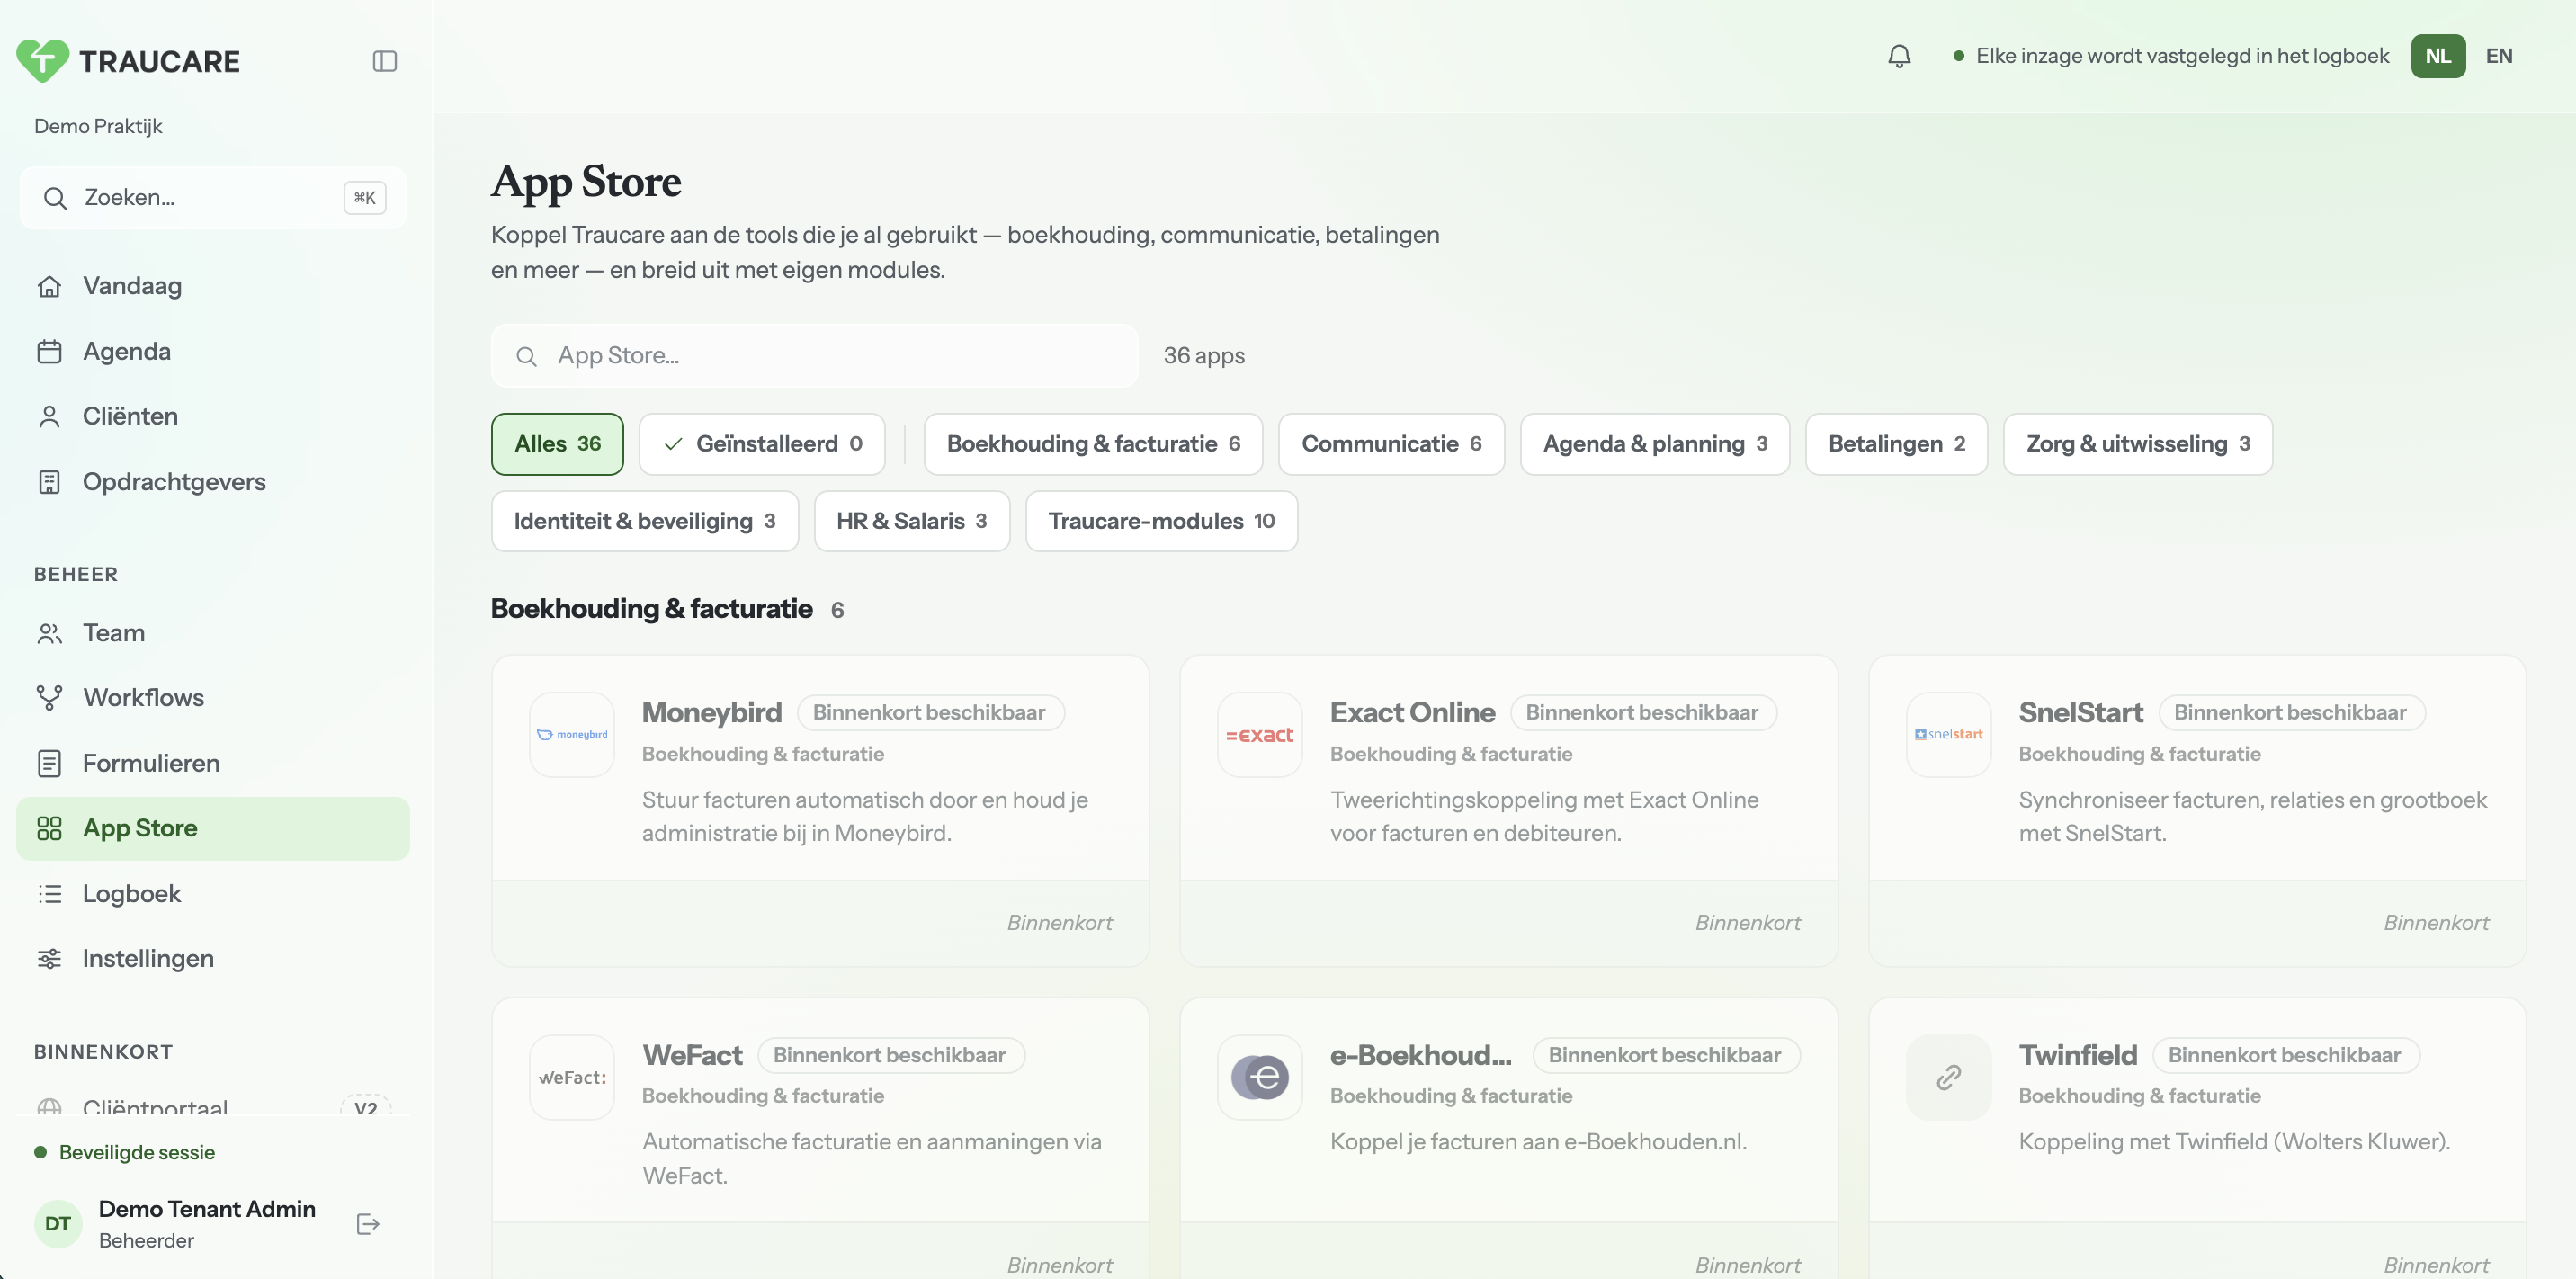Open the Twinfield app title
2576x1279 pixels.
(x=2077, y=1055)
